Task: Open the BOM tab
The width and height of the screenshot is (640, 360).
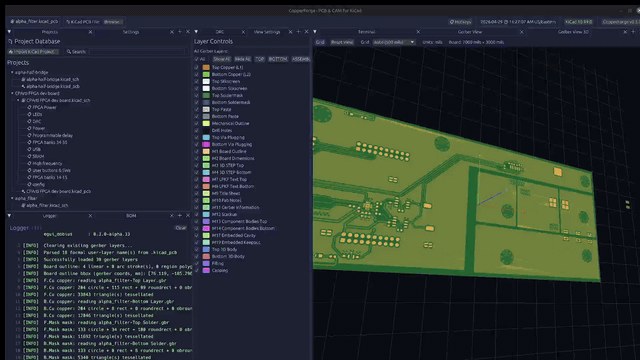Action: coord(131,216)
